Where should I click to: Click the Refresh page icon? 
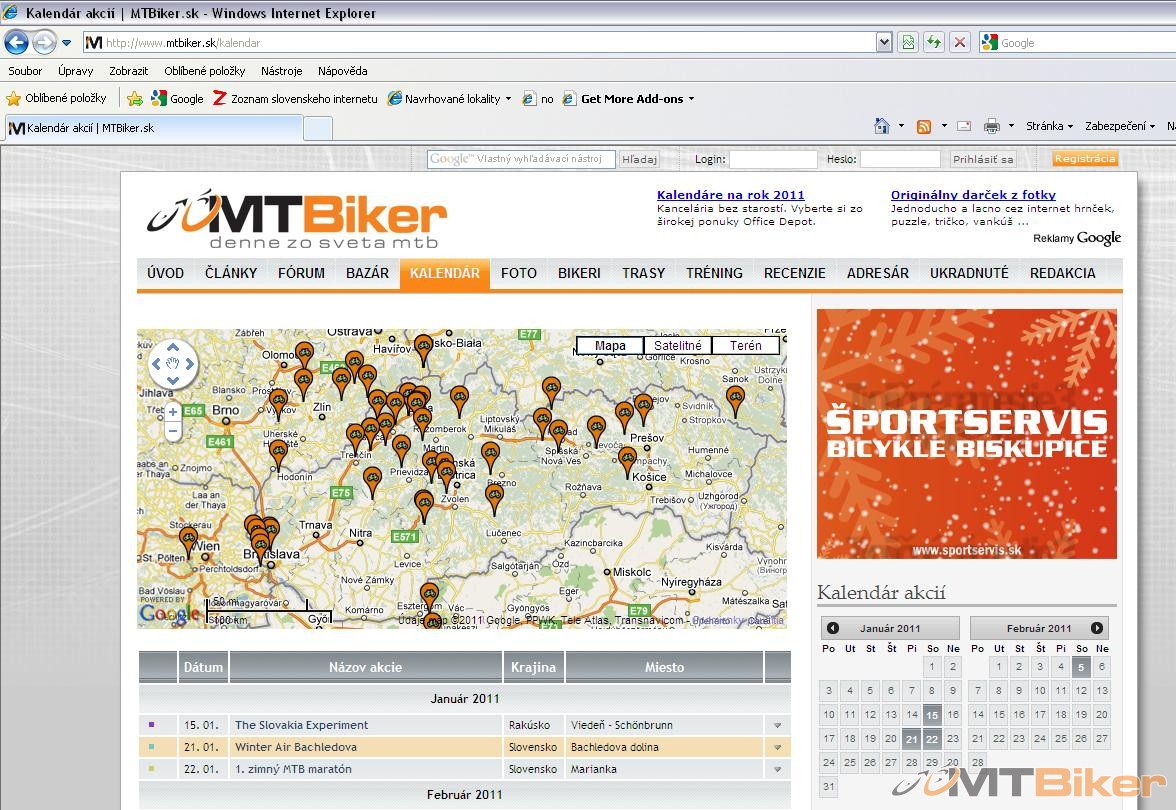(934, 42)
